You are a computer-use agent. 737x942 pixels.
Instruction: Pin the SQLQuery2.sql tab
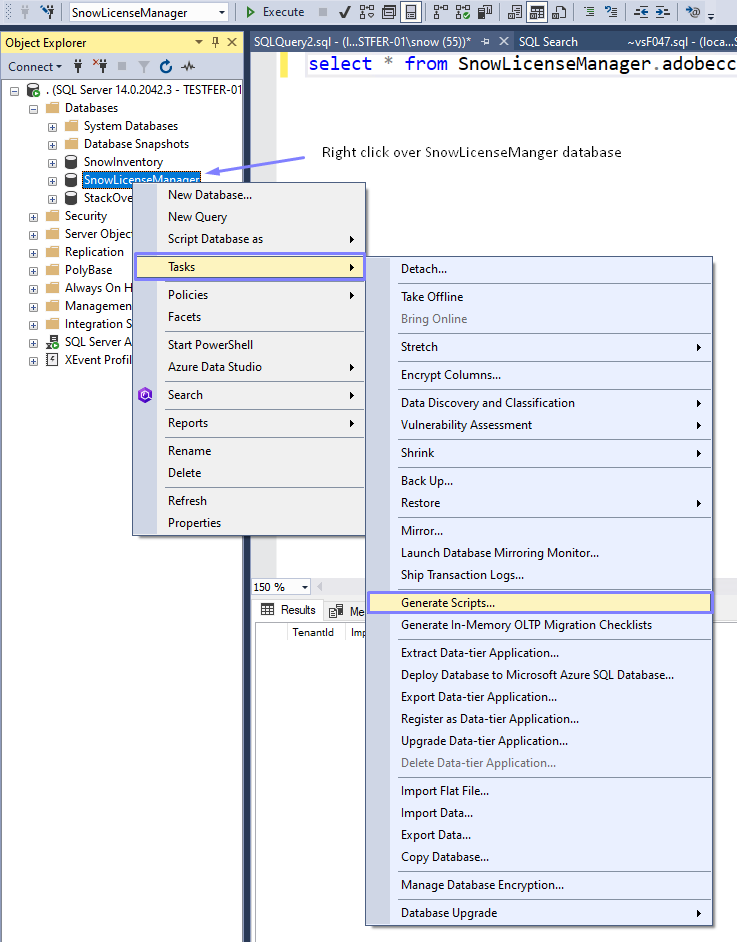coord(485,41)
